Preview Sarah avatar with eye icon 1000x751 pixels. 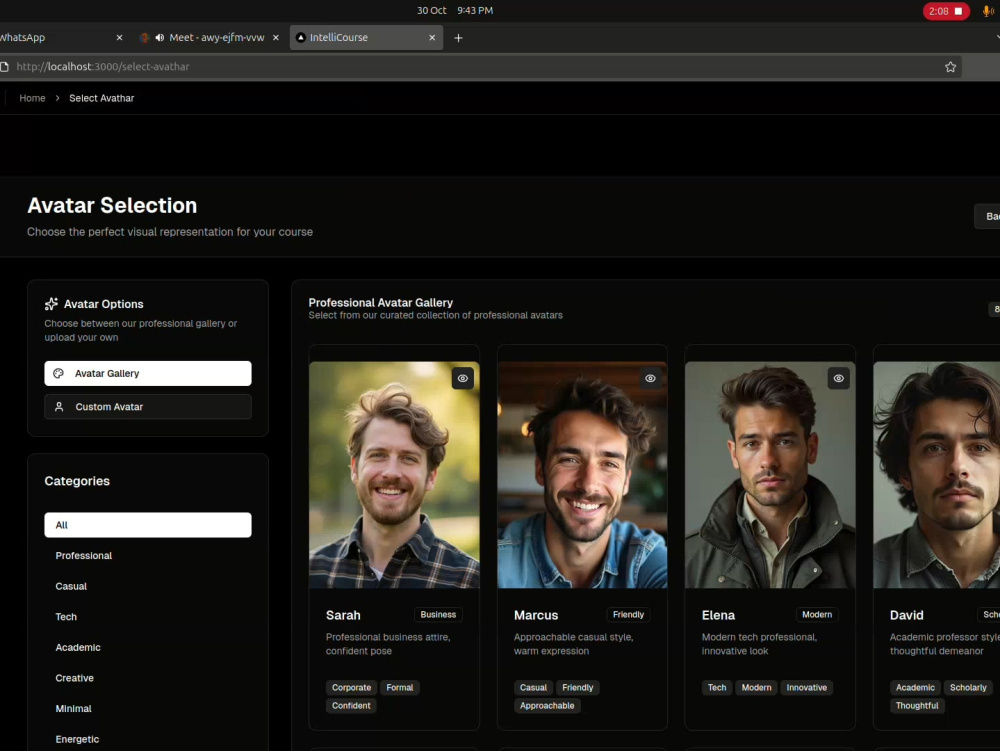pyautogui.click(x=462, y=378)
